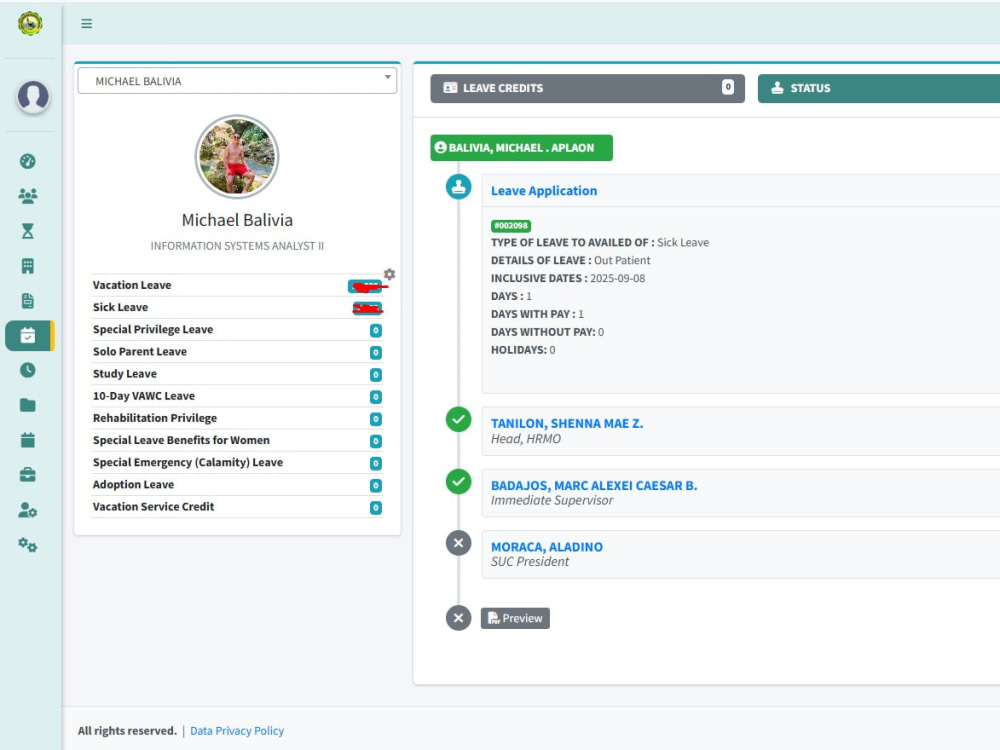1000x750 pixels.
Task: Click the 10-Day VAWC Leave count badge
Action: [376, 397]
